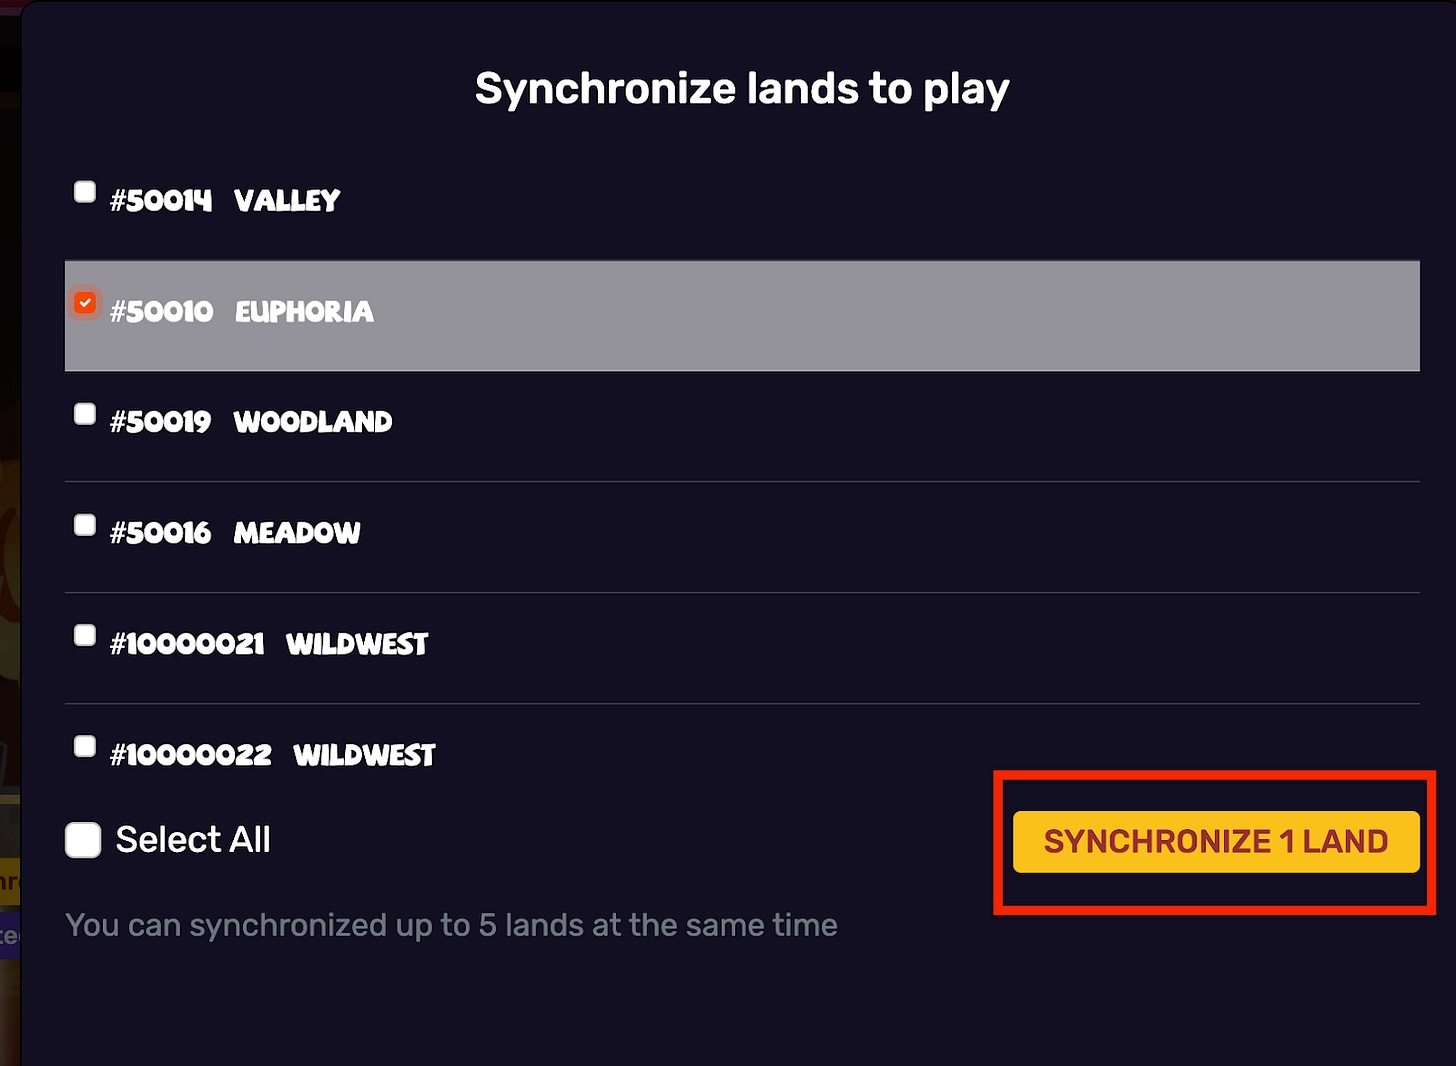Click the VALLEY land name

287,201
